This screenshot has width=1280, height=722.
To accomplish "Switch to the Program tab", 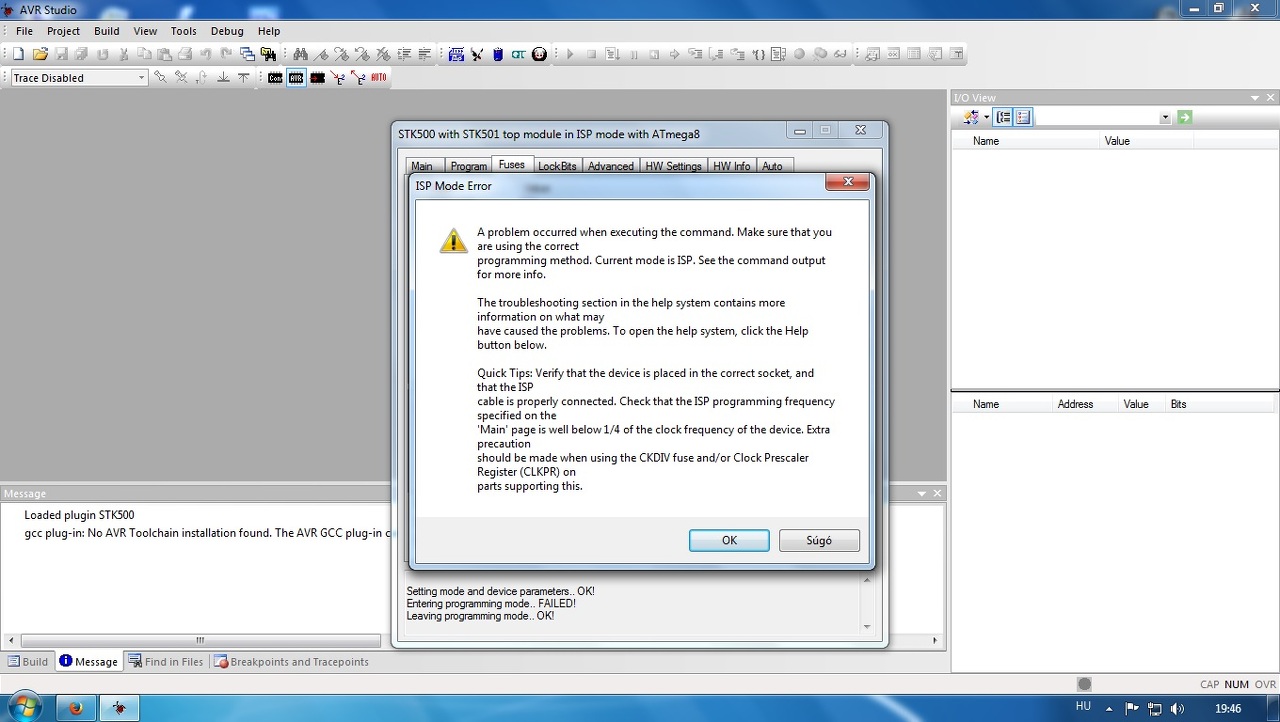I will click(468, 166).
